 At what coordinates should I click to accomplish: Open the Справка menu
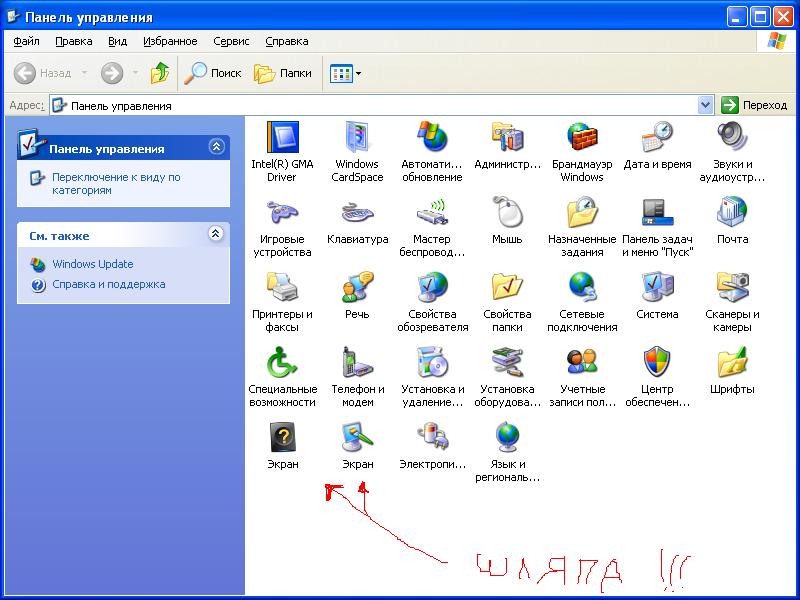[x=287, y=41]
